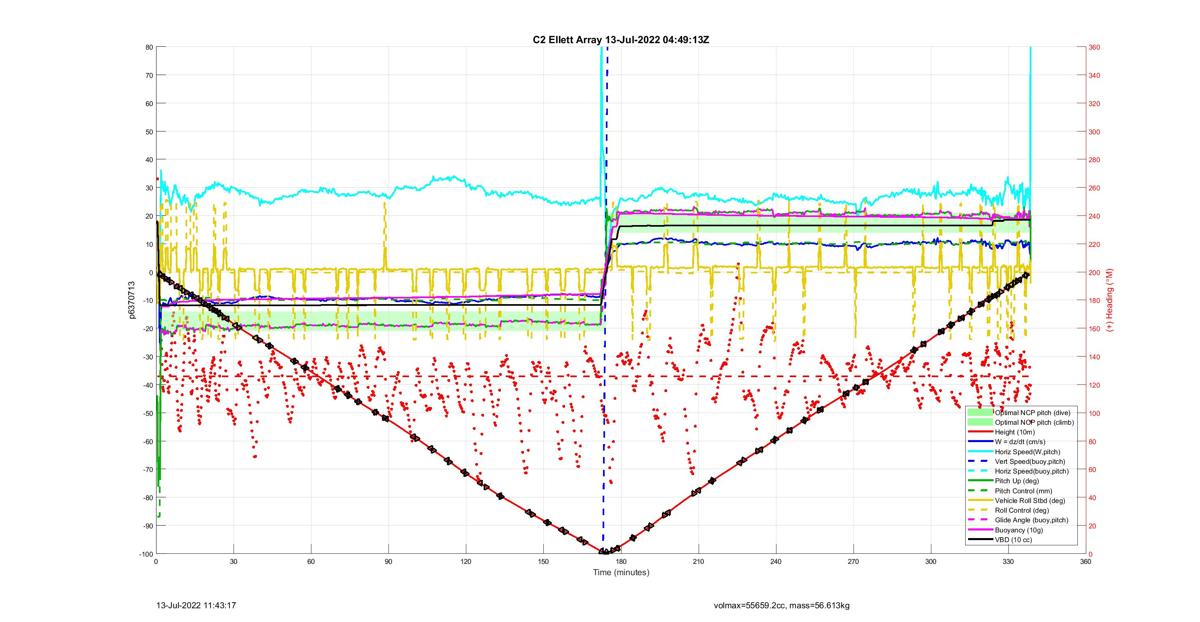Click the footer timestamp "13-Jul-2022 11:43:17"
The height and width of the screenshot is (622, 1200).
(196, 605)
